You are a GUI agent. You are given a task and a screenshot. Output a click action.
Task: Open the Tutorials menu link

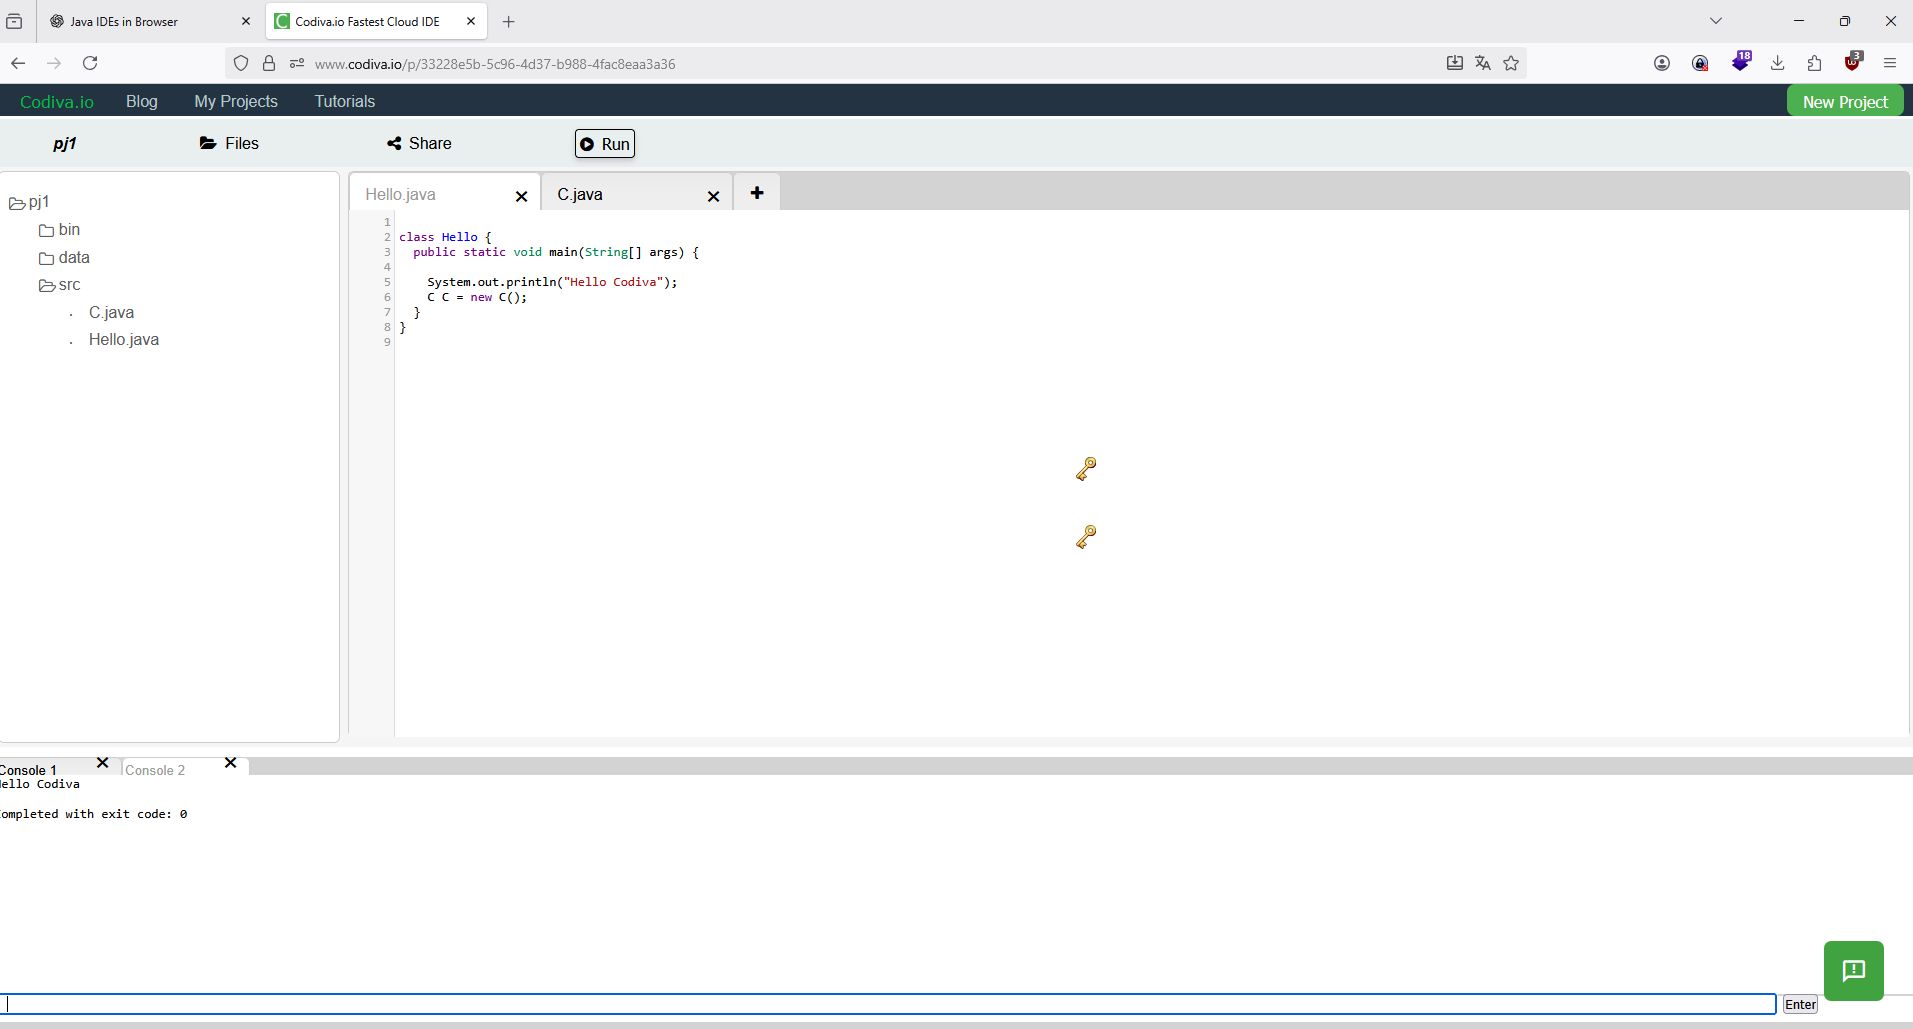point(344,101)
